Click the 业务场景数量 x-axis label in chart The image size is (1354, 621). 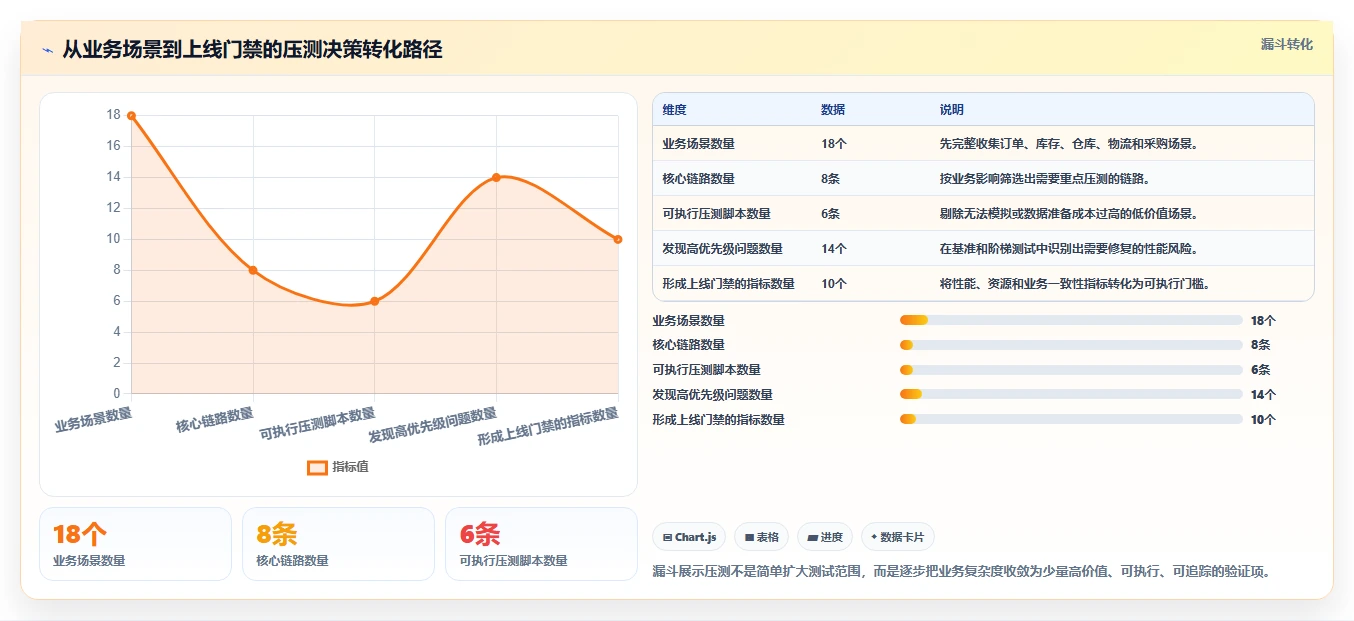[93, 418]
